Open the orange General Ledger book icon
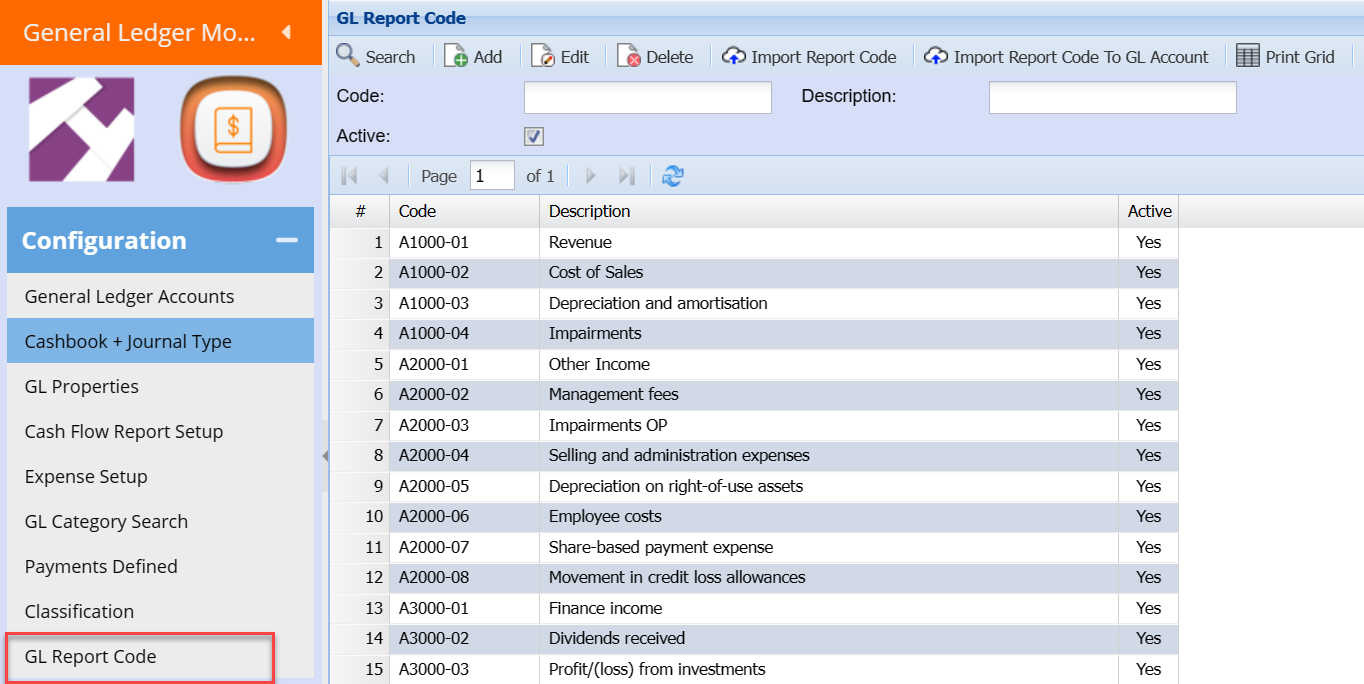Image resolution: width=1364 pixels, height=684 pixels. coord(233,130)
